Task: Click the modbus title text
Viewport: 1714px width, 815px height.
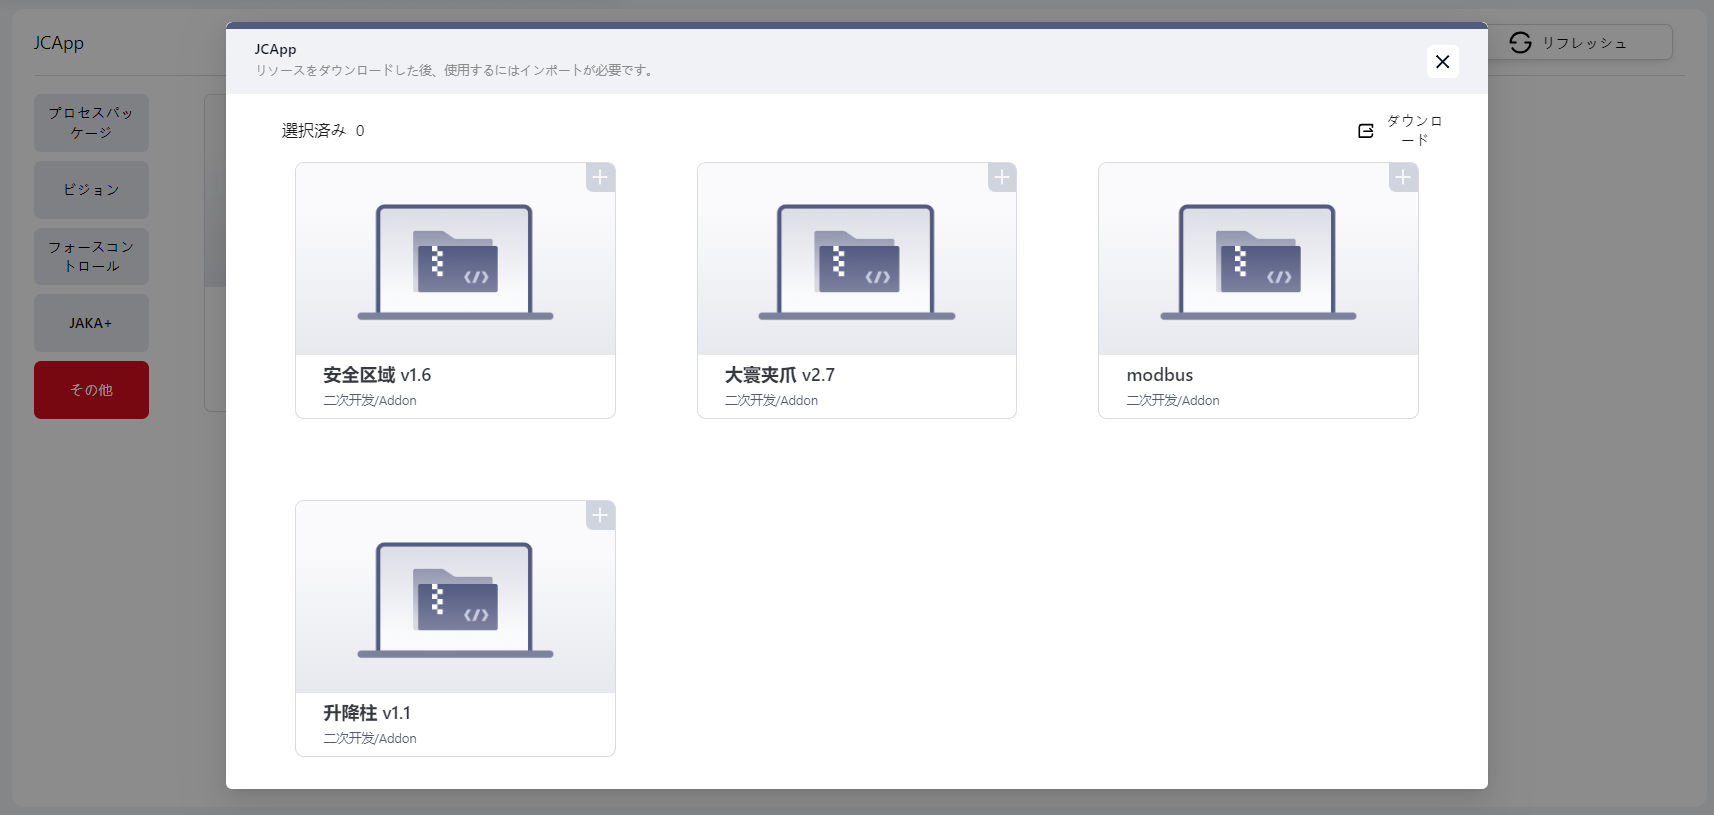Action: (x=1159, y=375)
